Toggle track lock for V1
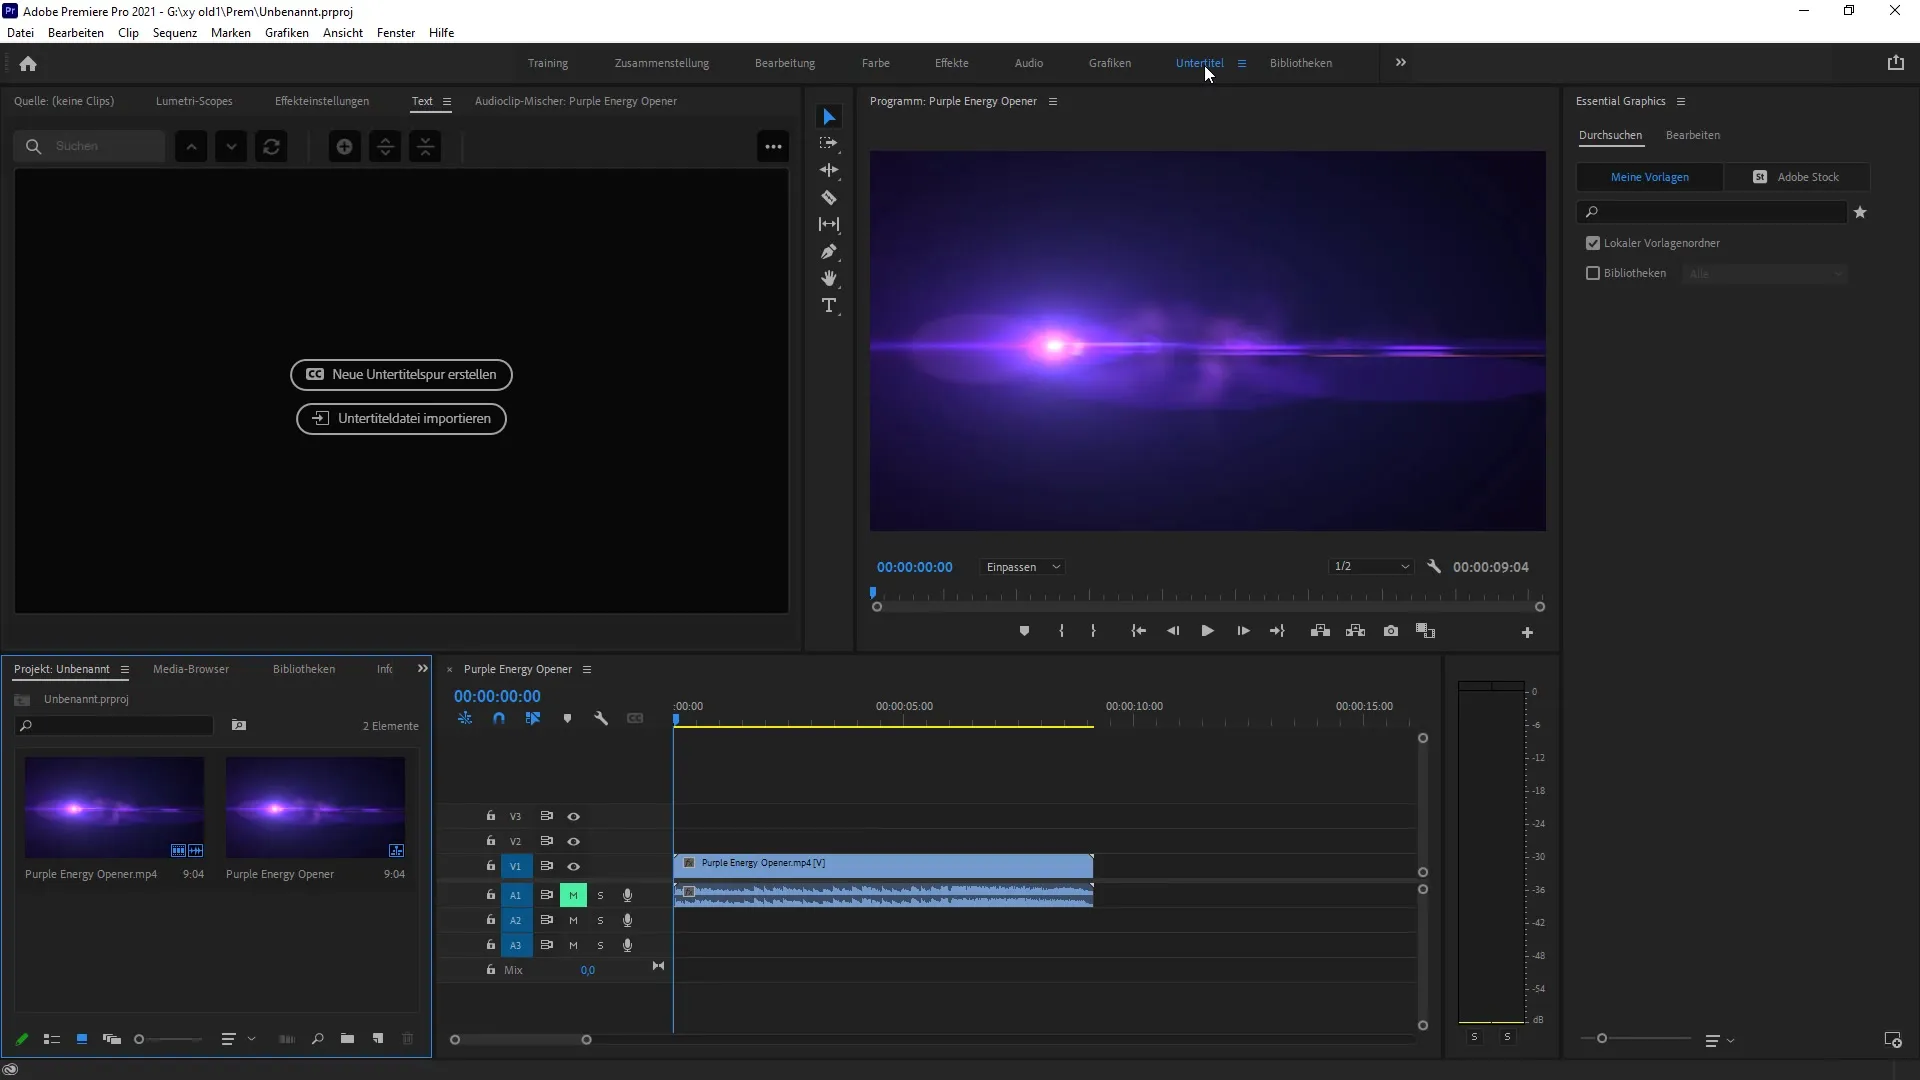Screen dimensions: 1920x1080 tap(491, 866)
